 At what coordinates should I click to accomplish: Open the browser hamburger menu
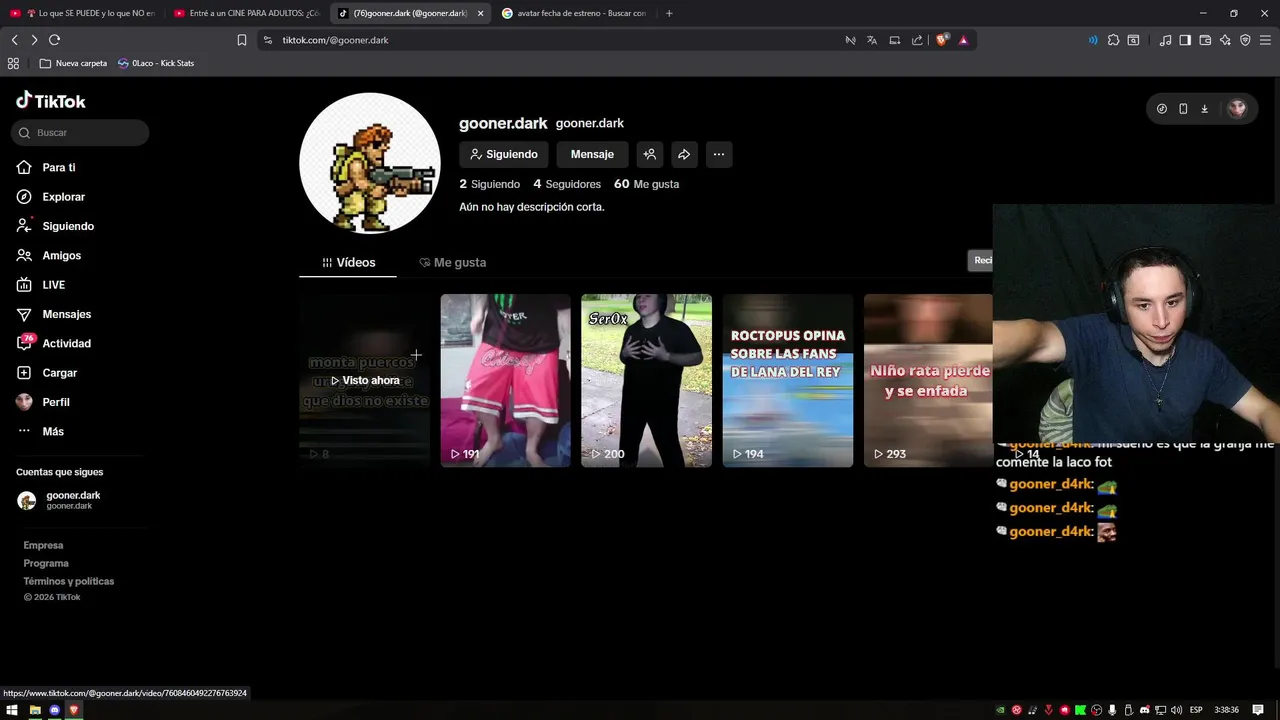1265,40
